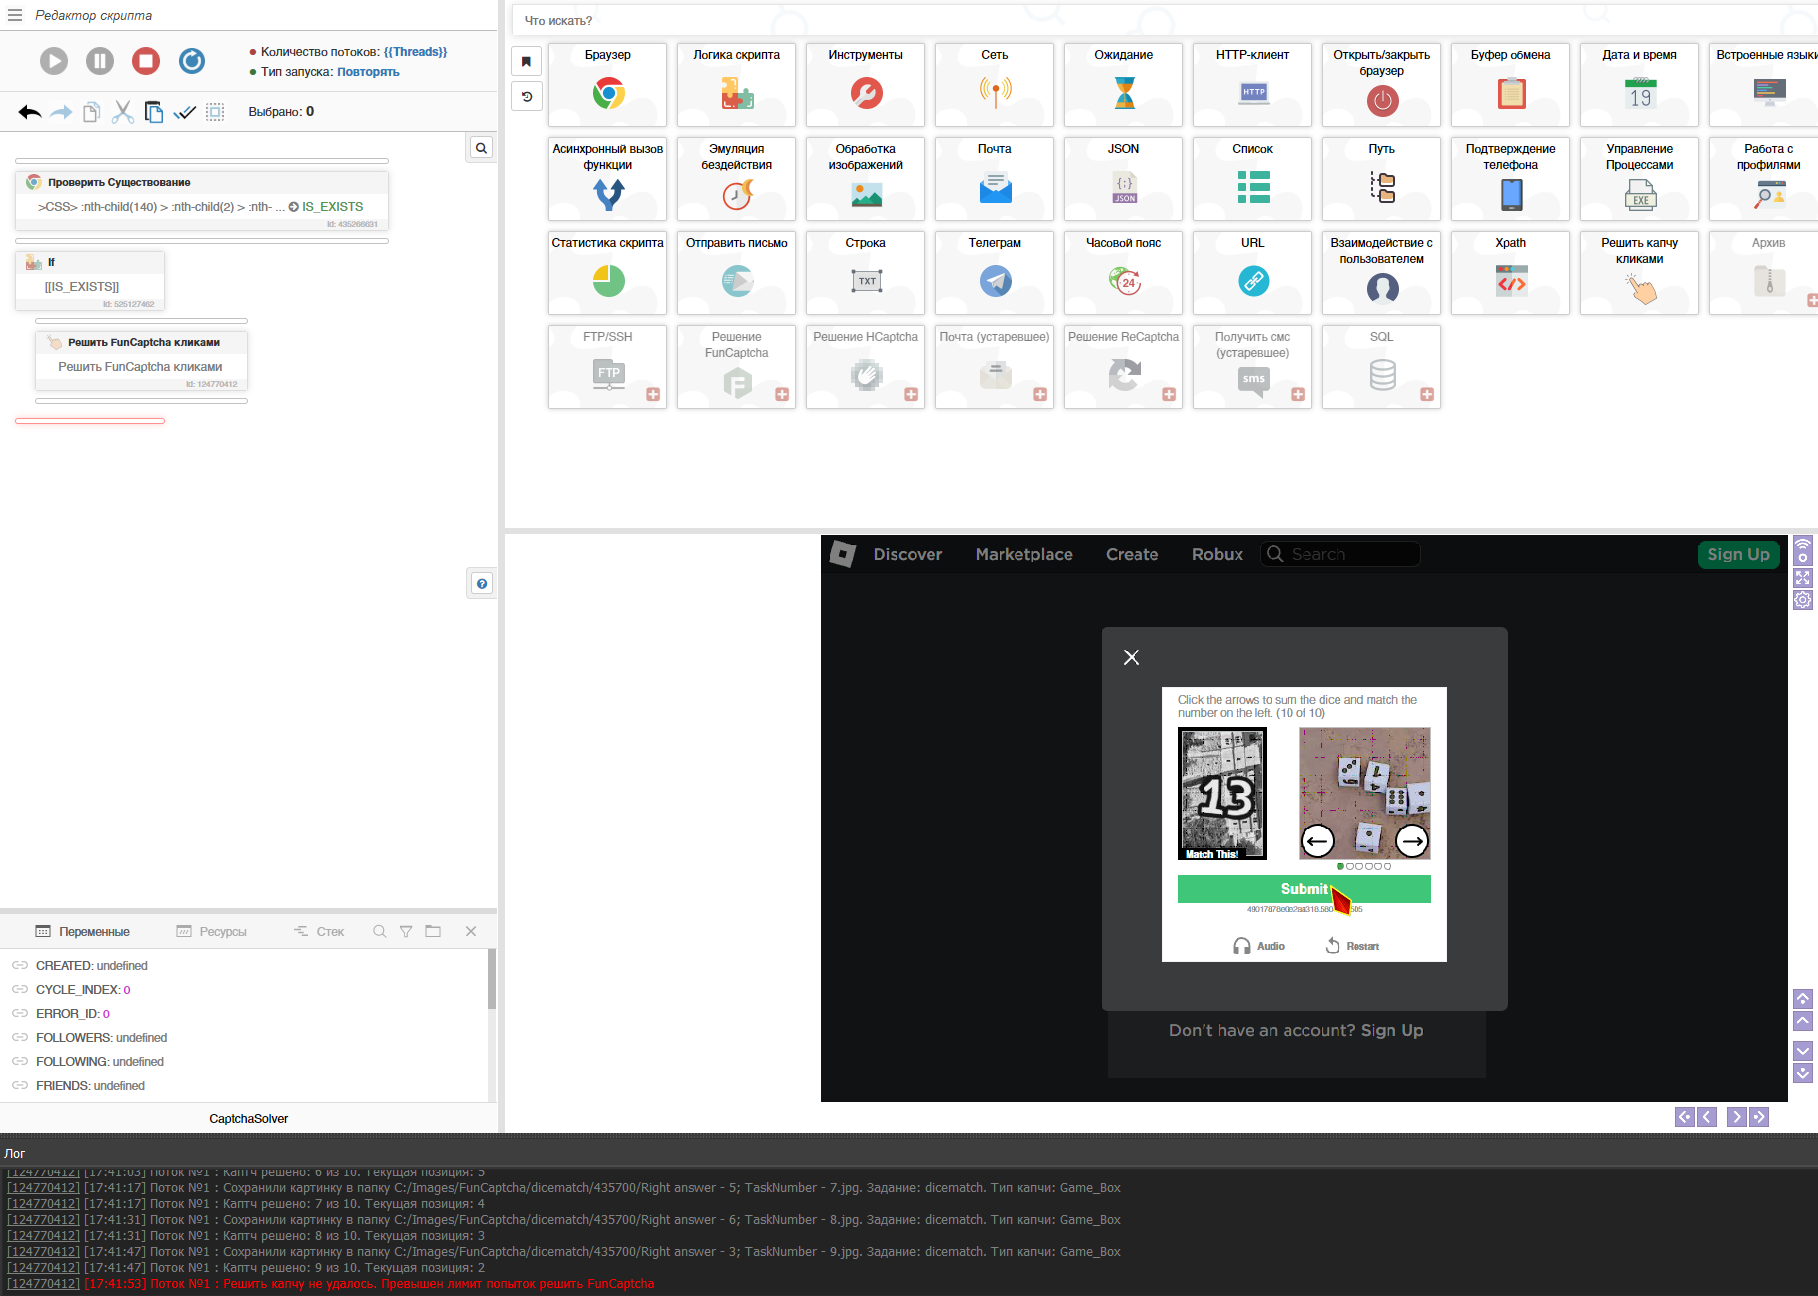Screen dimensions: 1818x1296
Task: Click the green Sign Up button
Action: (1738, 554)
